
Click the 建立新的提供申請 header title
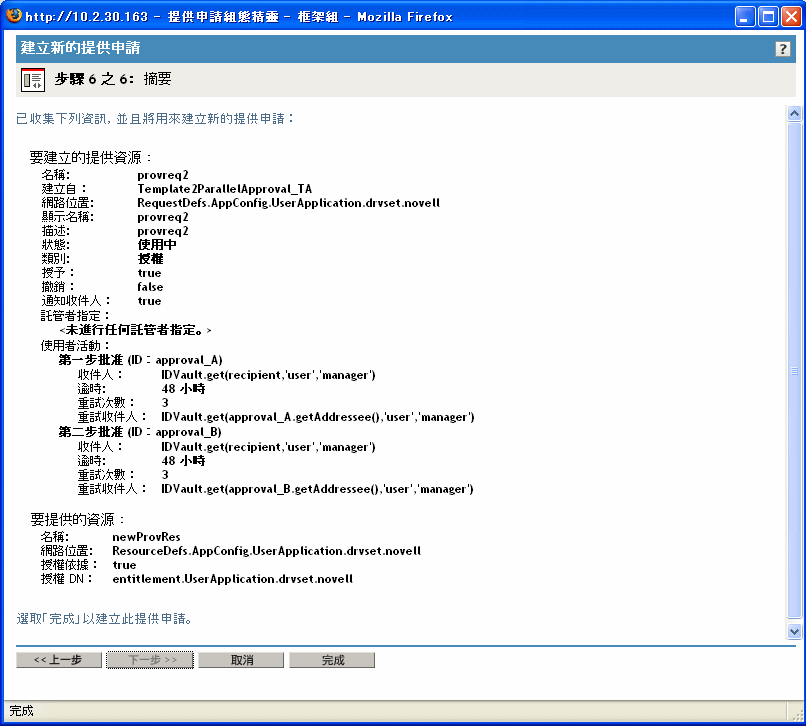[80, 48]
